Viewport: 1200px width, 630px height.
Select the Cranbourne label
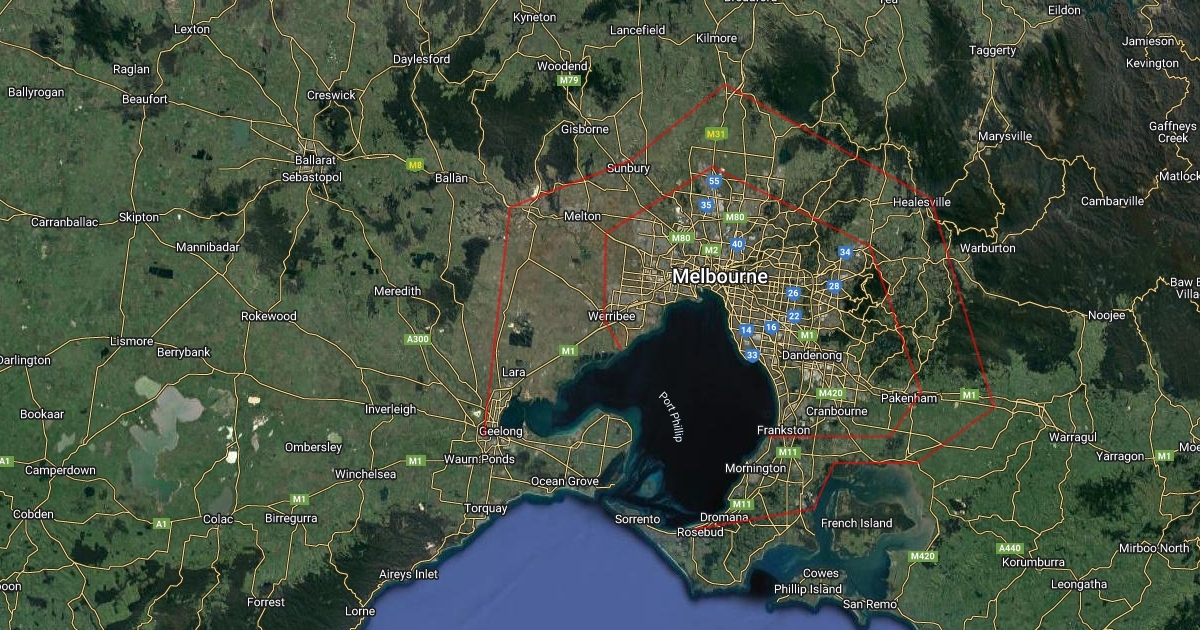pos(836,411)
